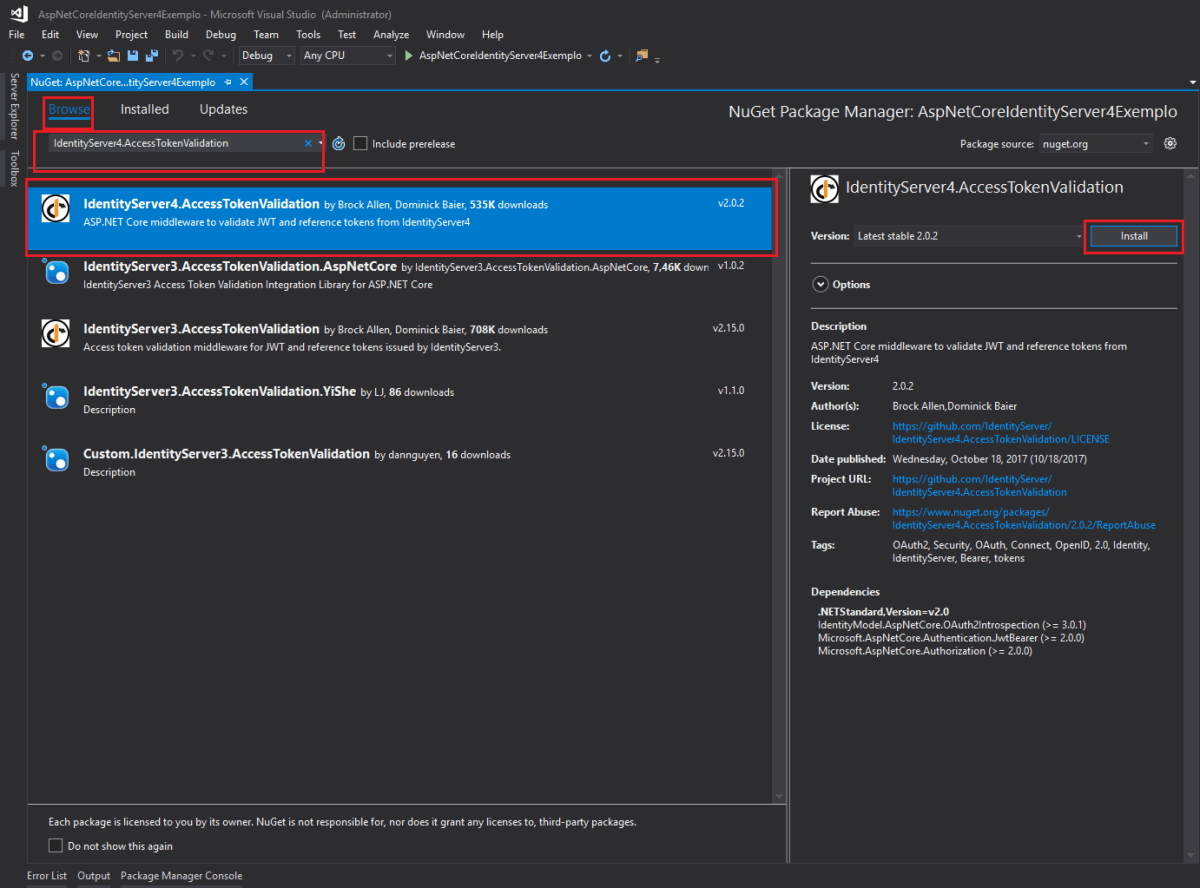This screenshot has height=888, width=1200.
Task: Click the IdentityServer3.AccessTokenValidation.AspNetCore package icon
Action: [55, 271]
